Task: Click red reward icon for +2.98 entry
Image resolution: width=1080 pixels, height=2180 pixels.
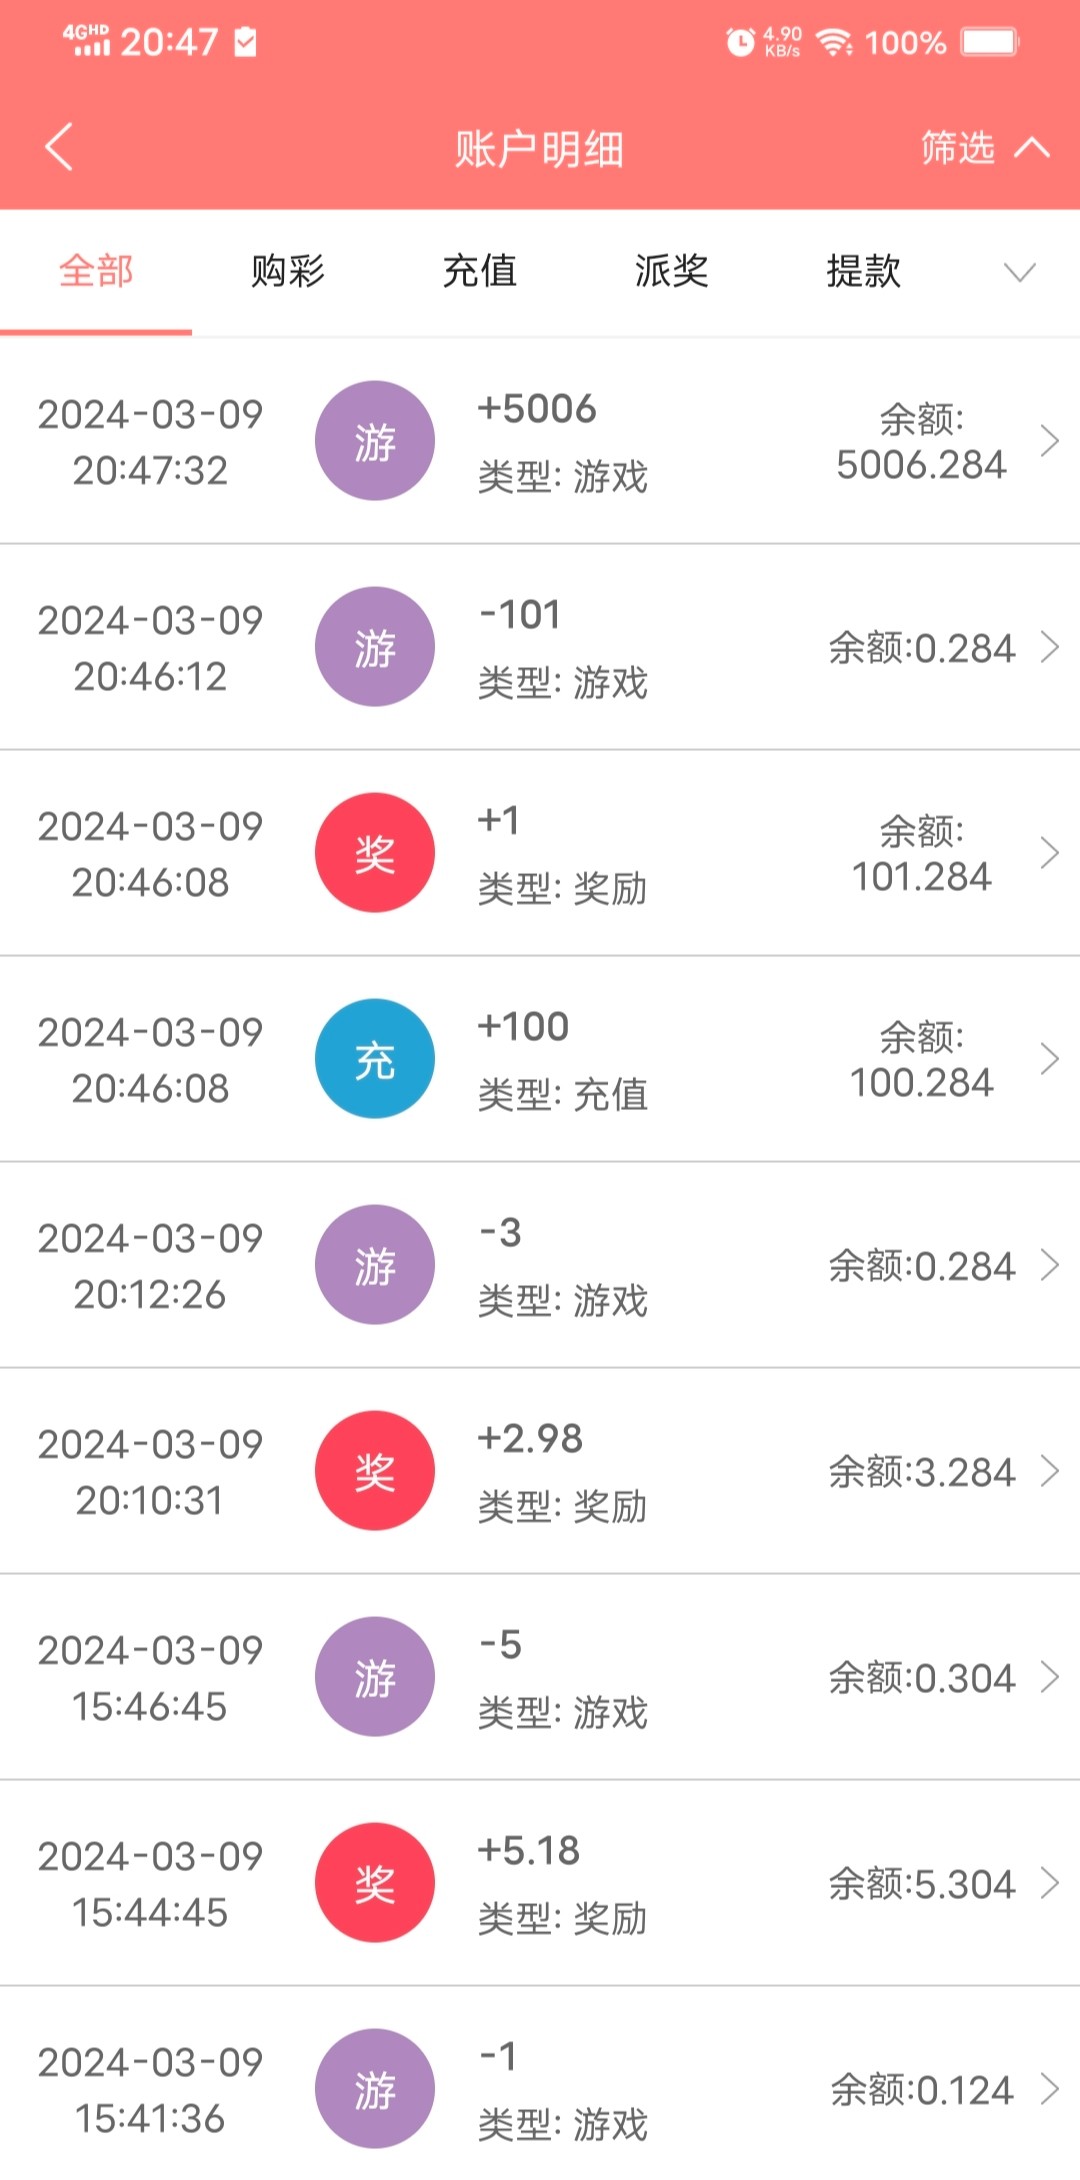Action: pyautogui.click(x=375, y=1471)
